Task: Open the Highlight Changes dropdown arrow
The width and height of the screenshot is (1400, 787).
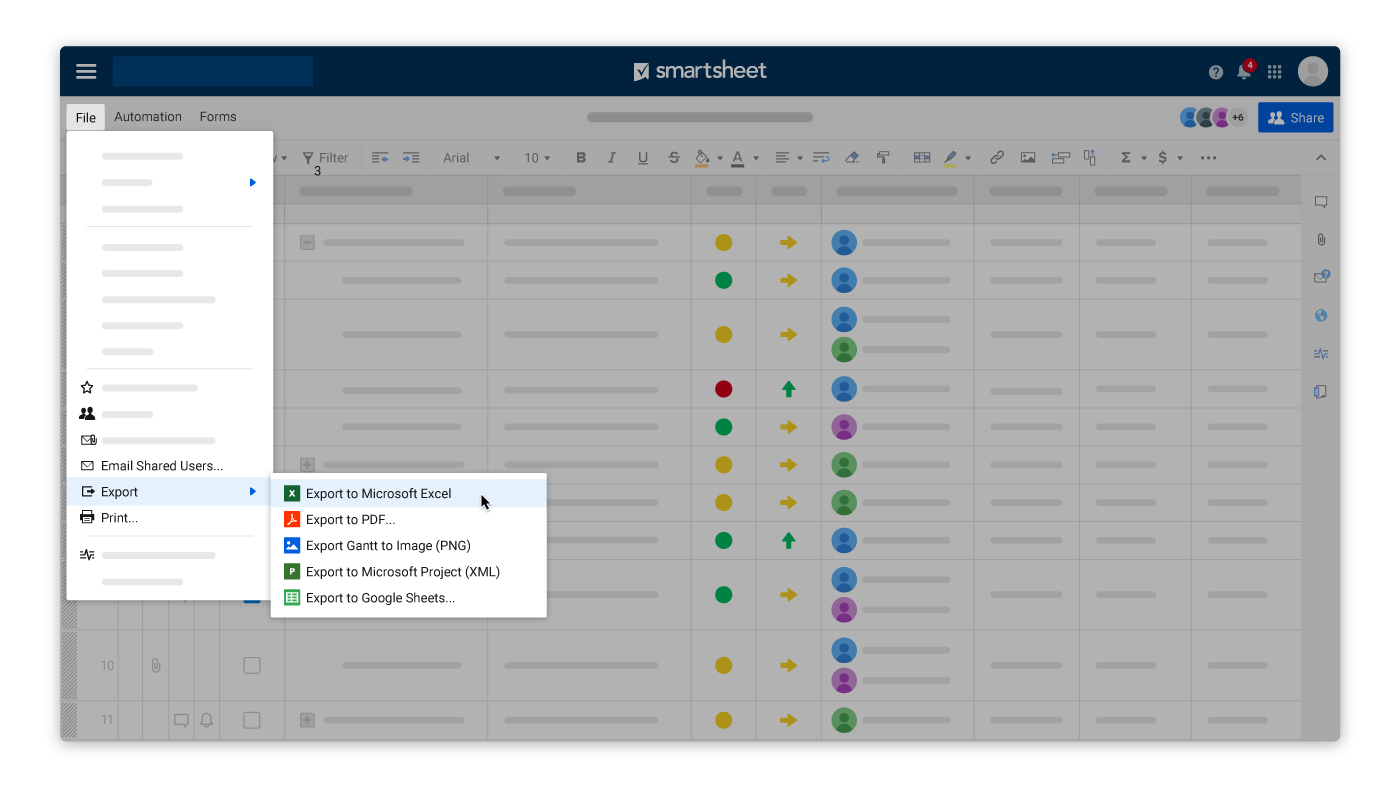Action: 968,159
